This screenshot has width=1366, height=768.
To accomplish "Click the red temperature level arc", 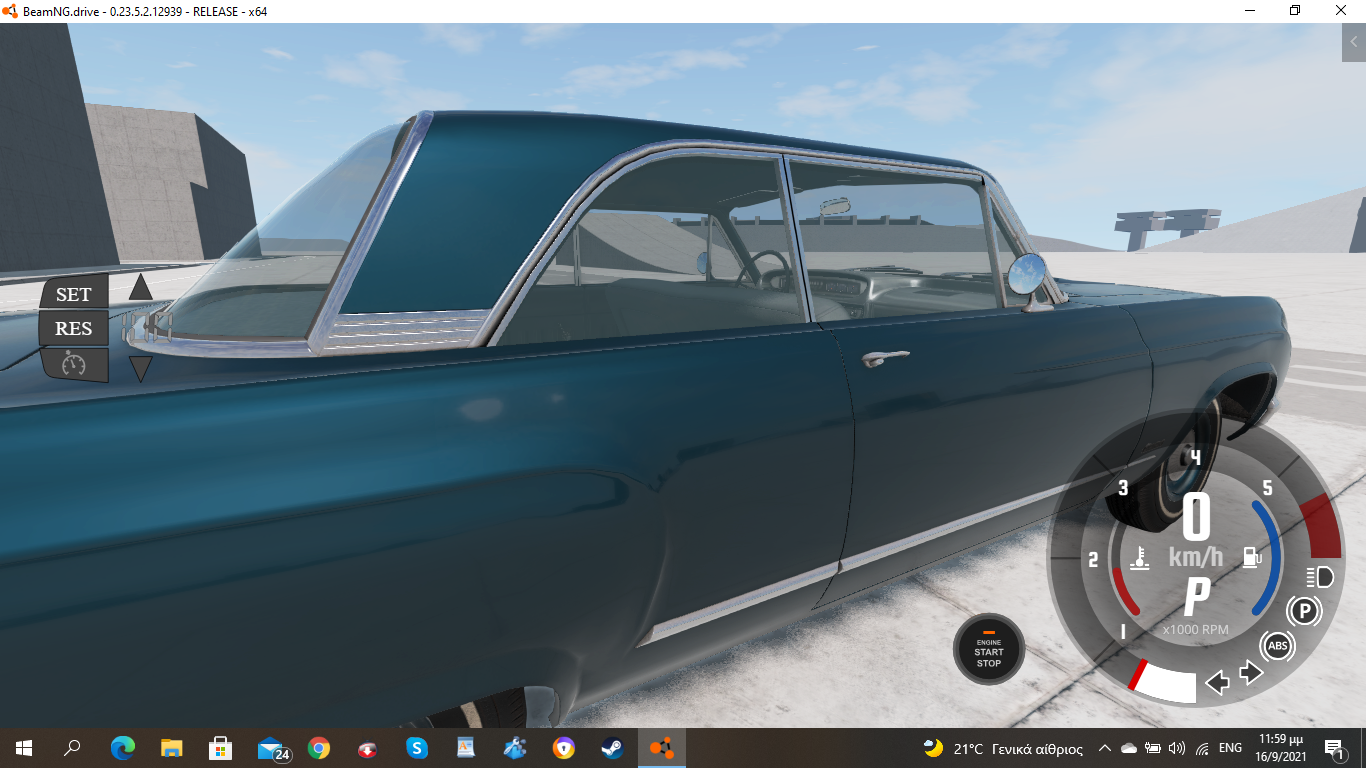I will pos(1123,591).
